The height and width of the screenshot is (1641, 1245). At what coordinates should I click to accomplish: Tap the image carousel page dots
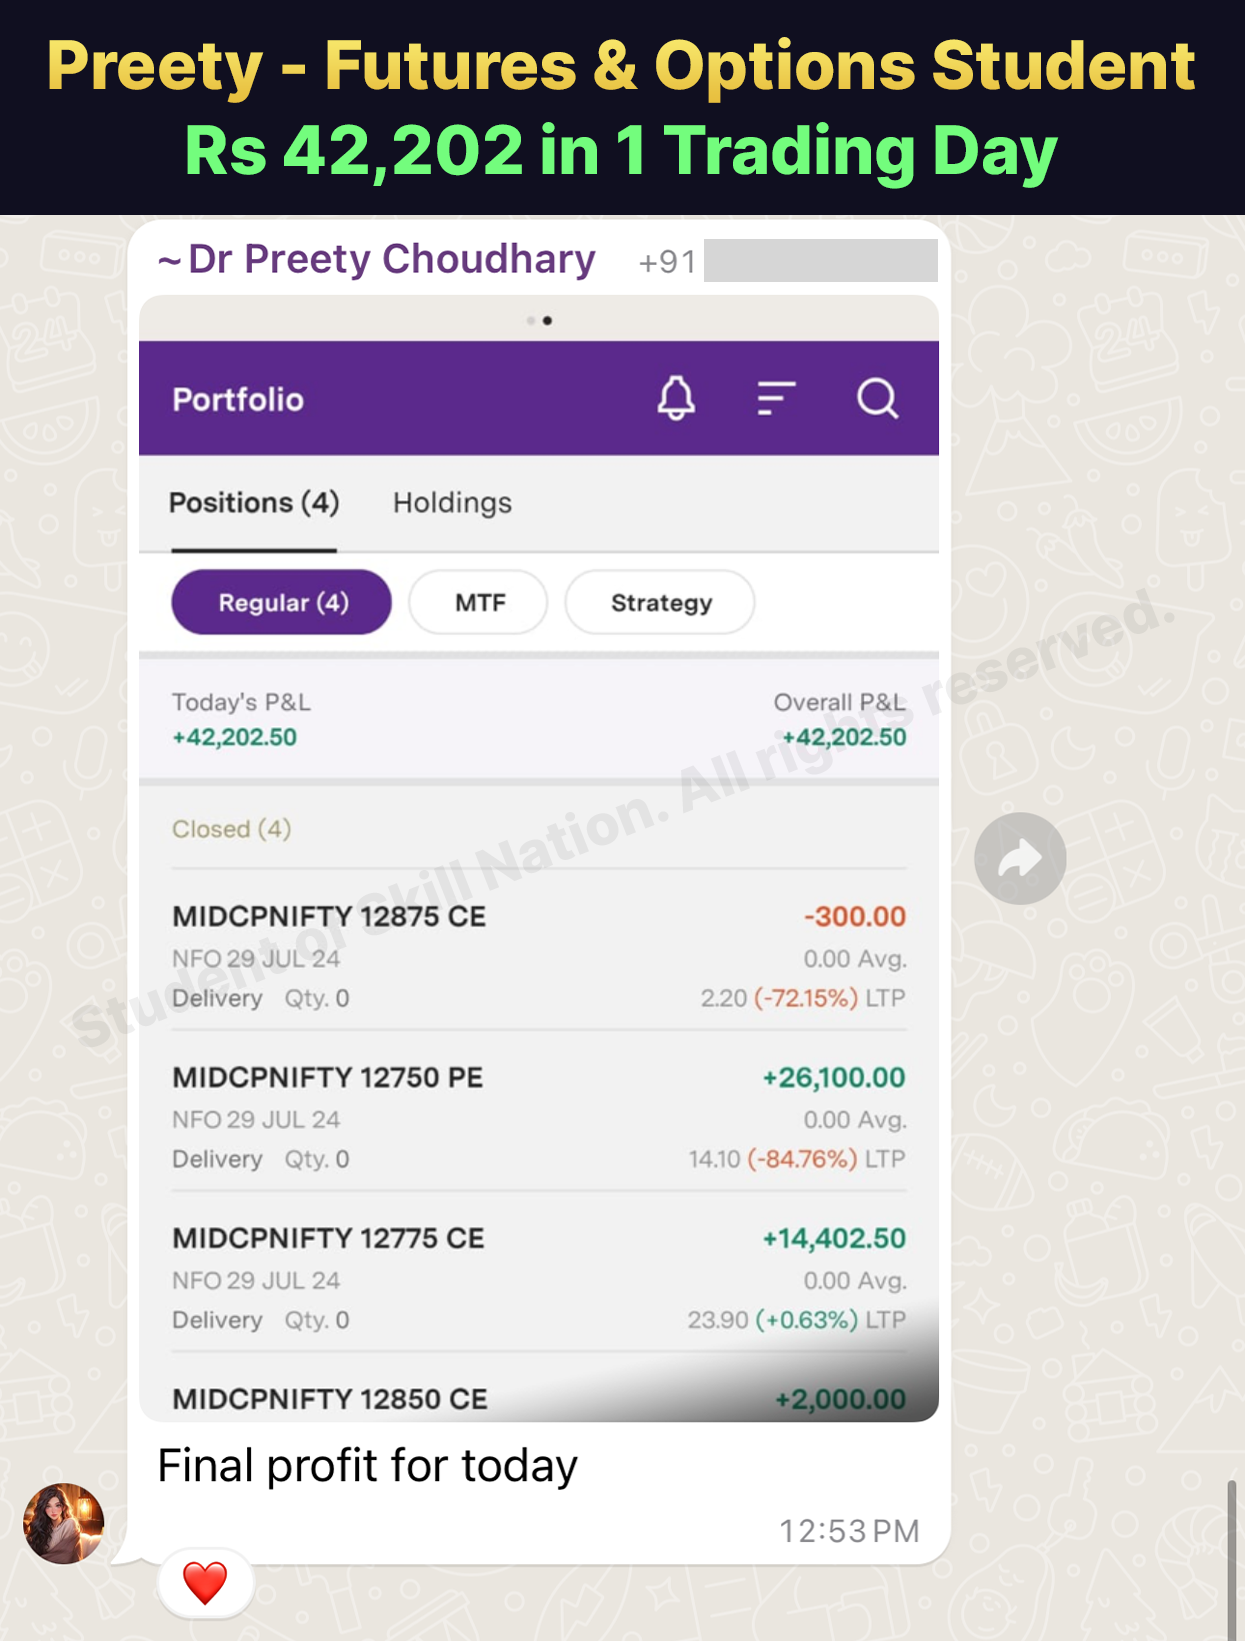pyautogui.click(x=539, y=320)
